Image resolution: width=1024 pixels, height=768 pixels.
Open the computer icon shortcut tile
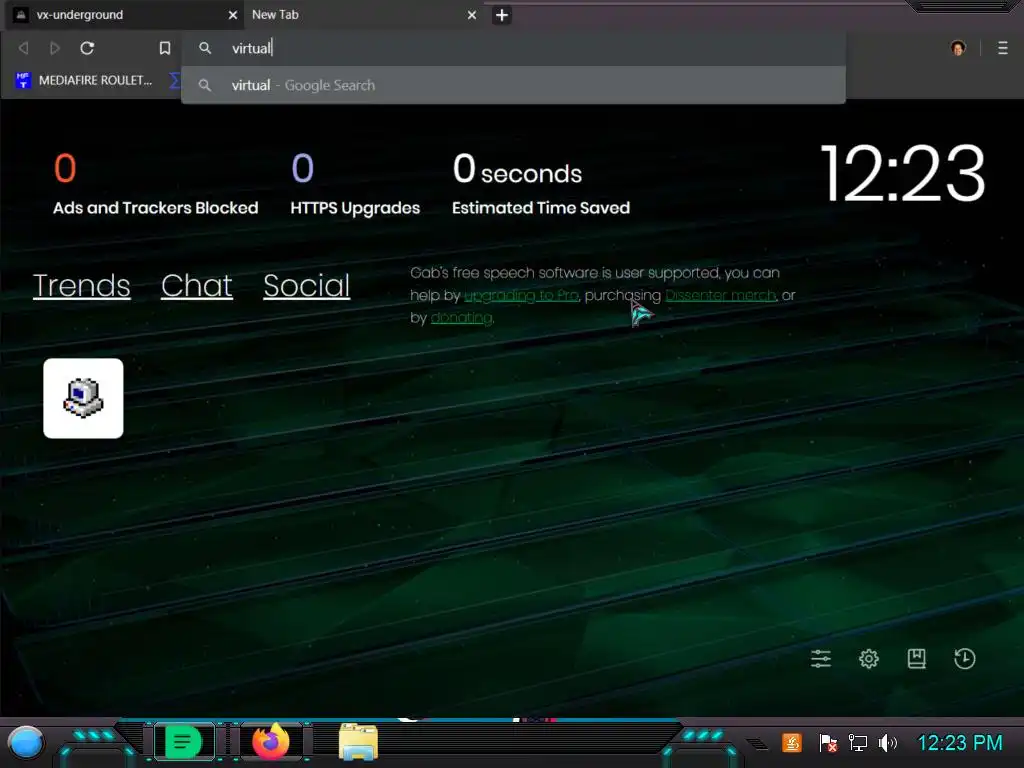83,398
